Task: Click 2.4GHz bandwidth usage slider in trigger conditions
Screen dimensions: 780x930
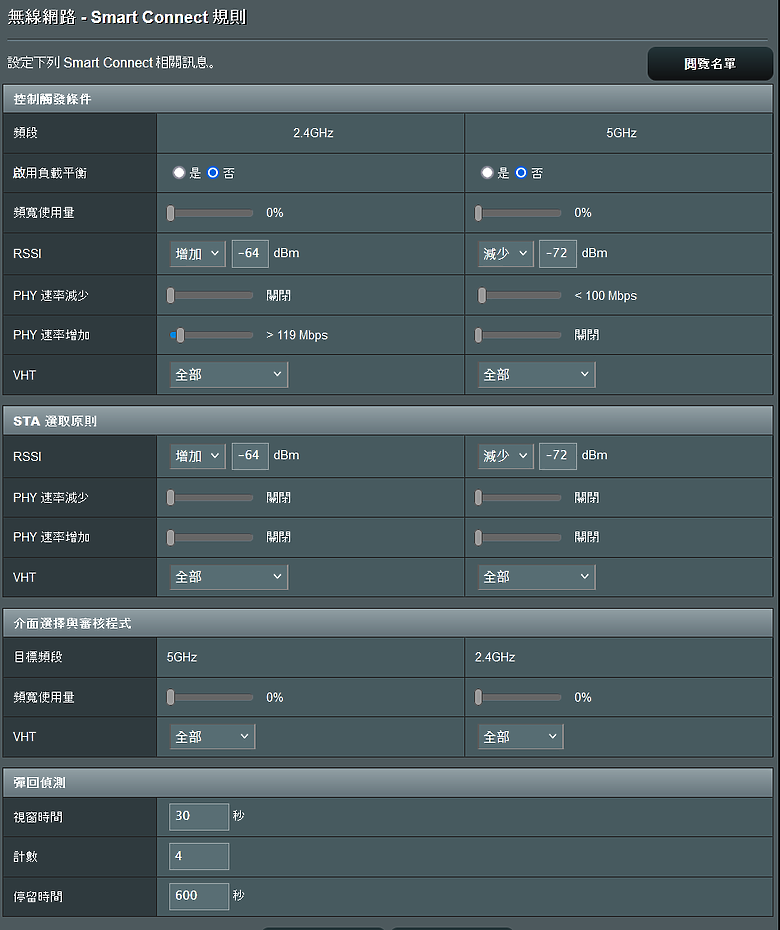Action: click(211, 213)
